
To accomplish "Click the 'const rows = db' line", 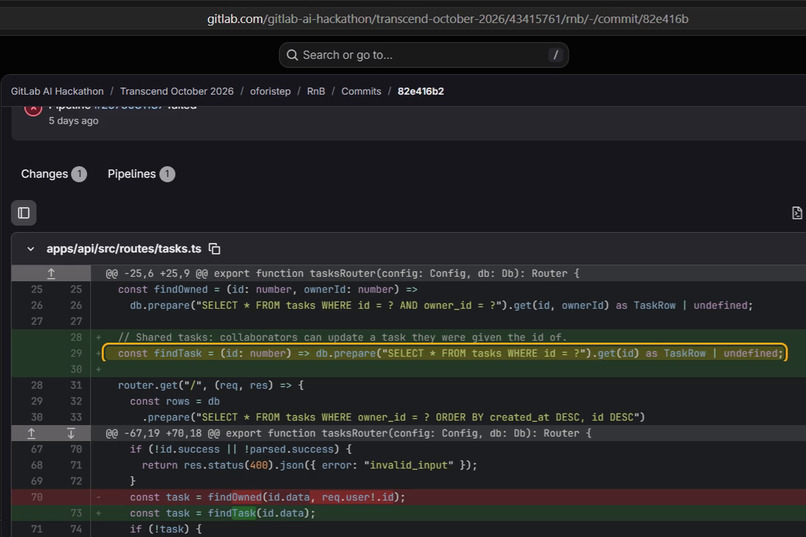I will click(x=175, y=401).
